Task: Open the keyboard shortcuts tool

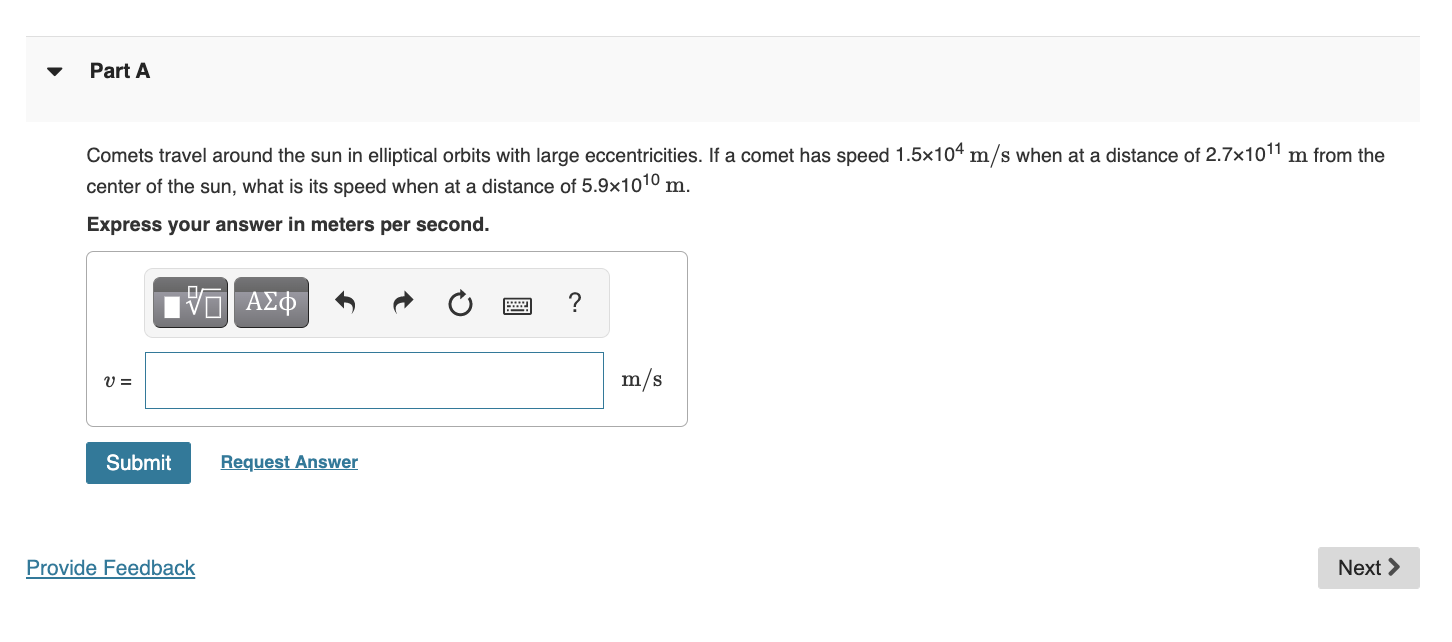Action: coord(517,304)
